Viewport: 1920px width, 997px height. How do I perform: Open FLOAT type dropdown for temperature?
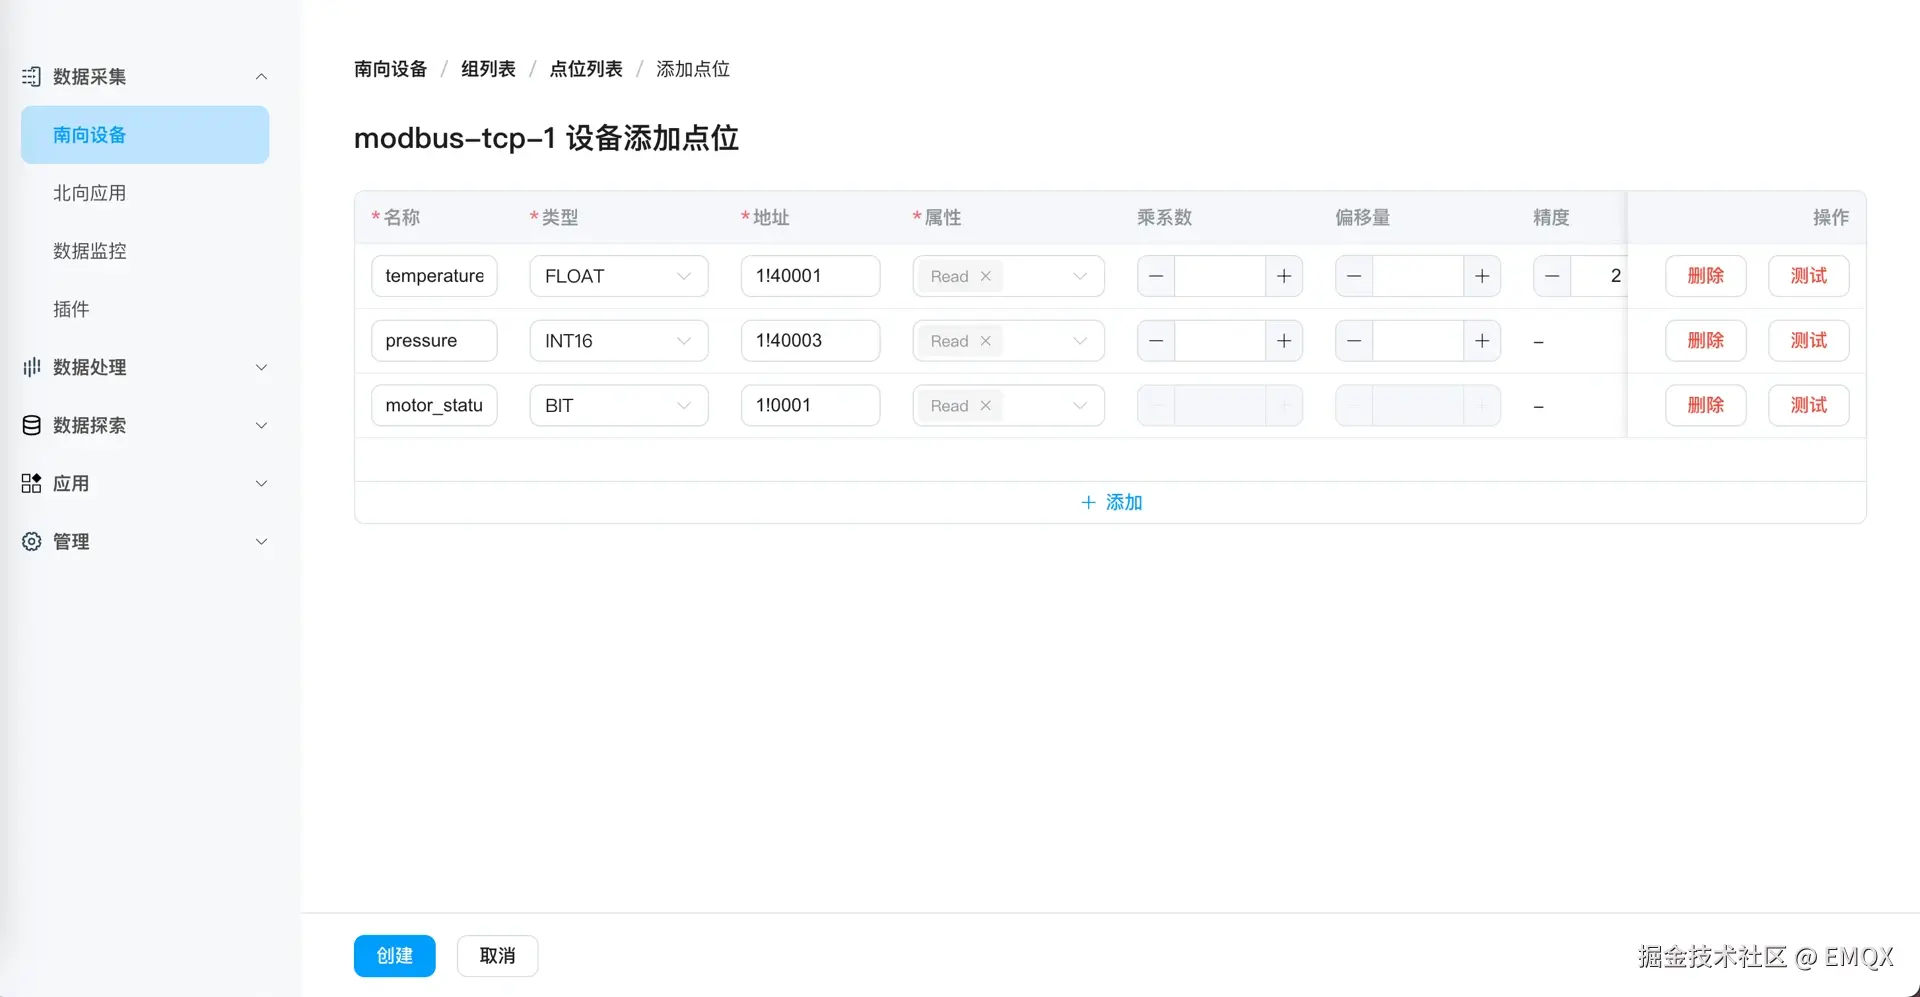(x=619, y=276)
